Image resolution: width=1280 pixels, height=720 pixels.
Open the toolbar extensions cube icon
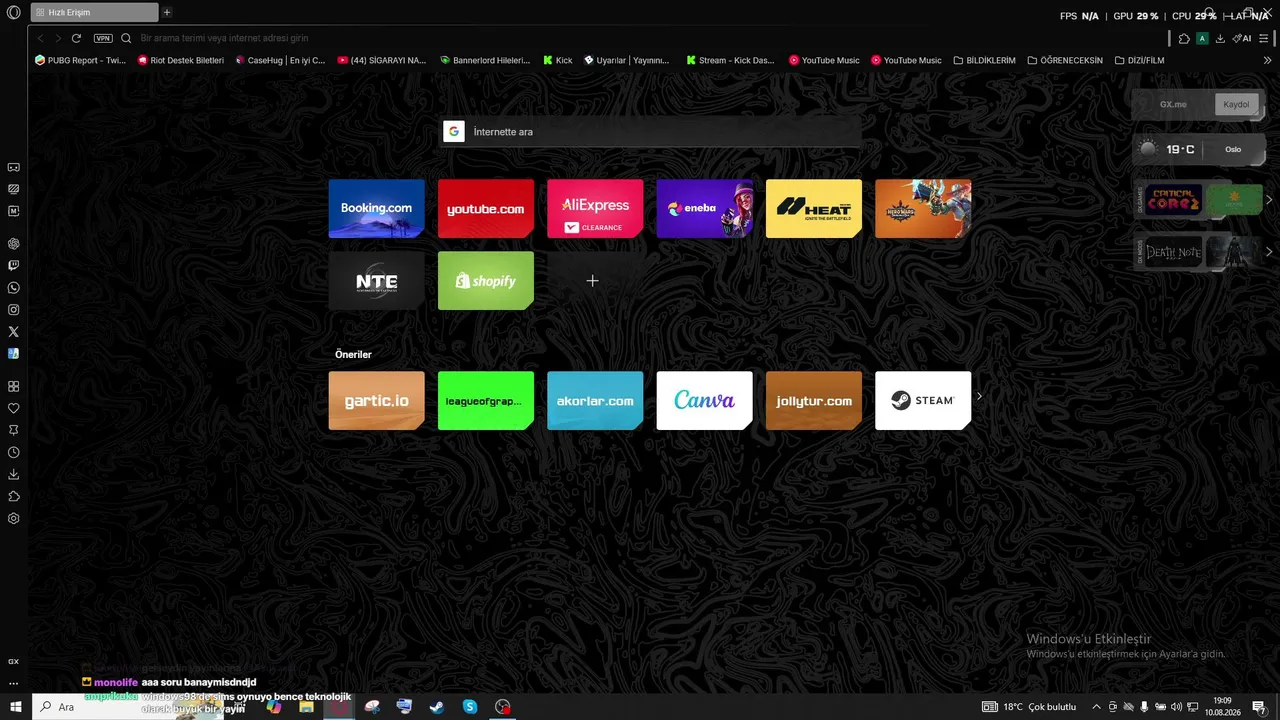coord(1184,38)
